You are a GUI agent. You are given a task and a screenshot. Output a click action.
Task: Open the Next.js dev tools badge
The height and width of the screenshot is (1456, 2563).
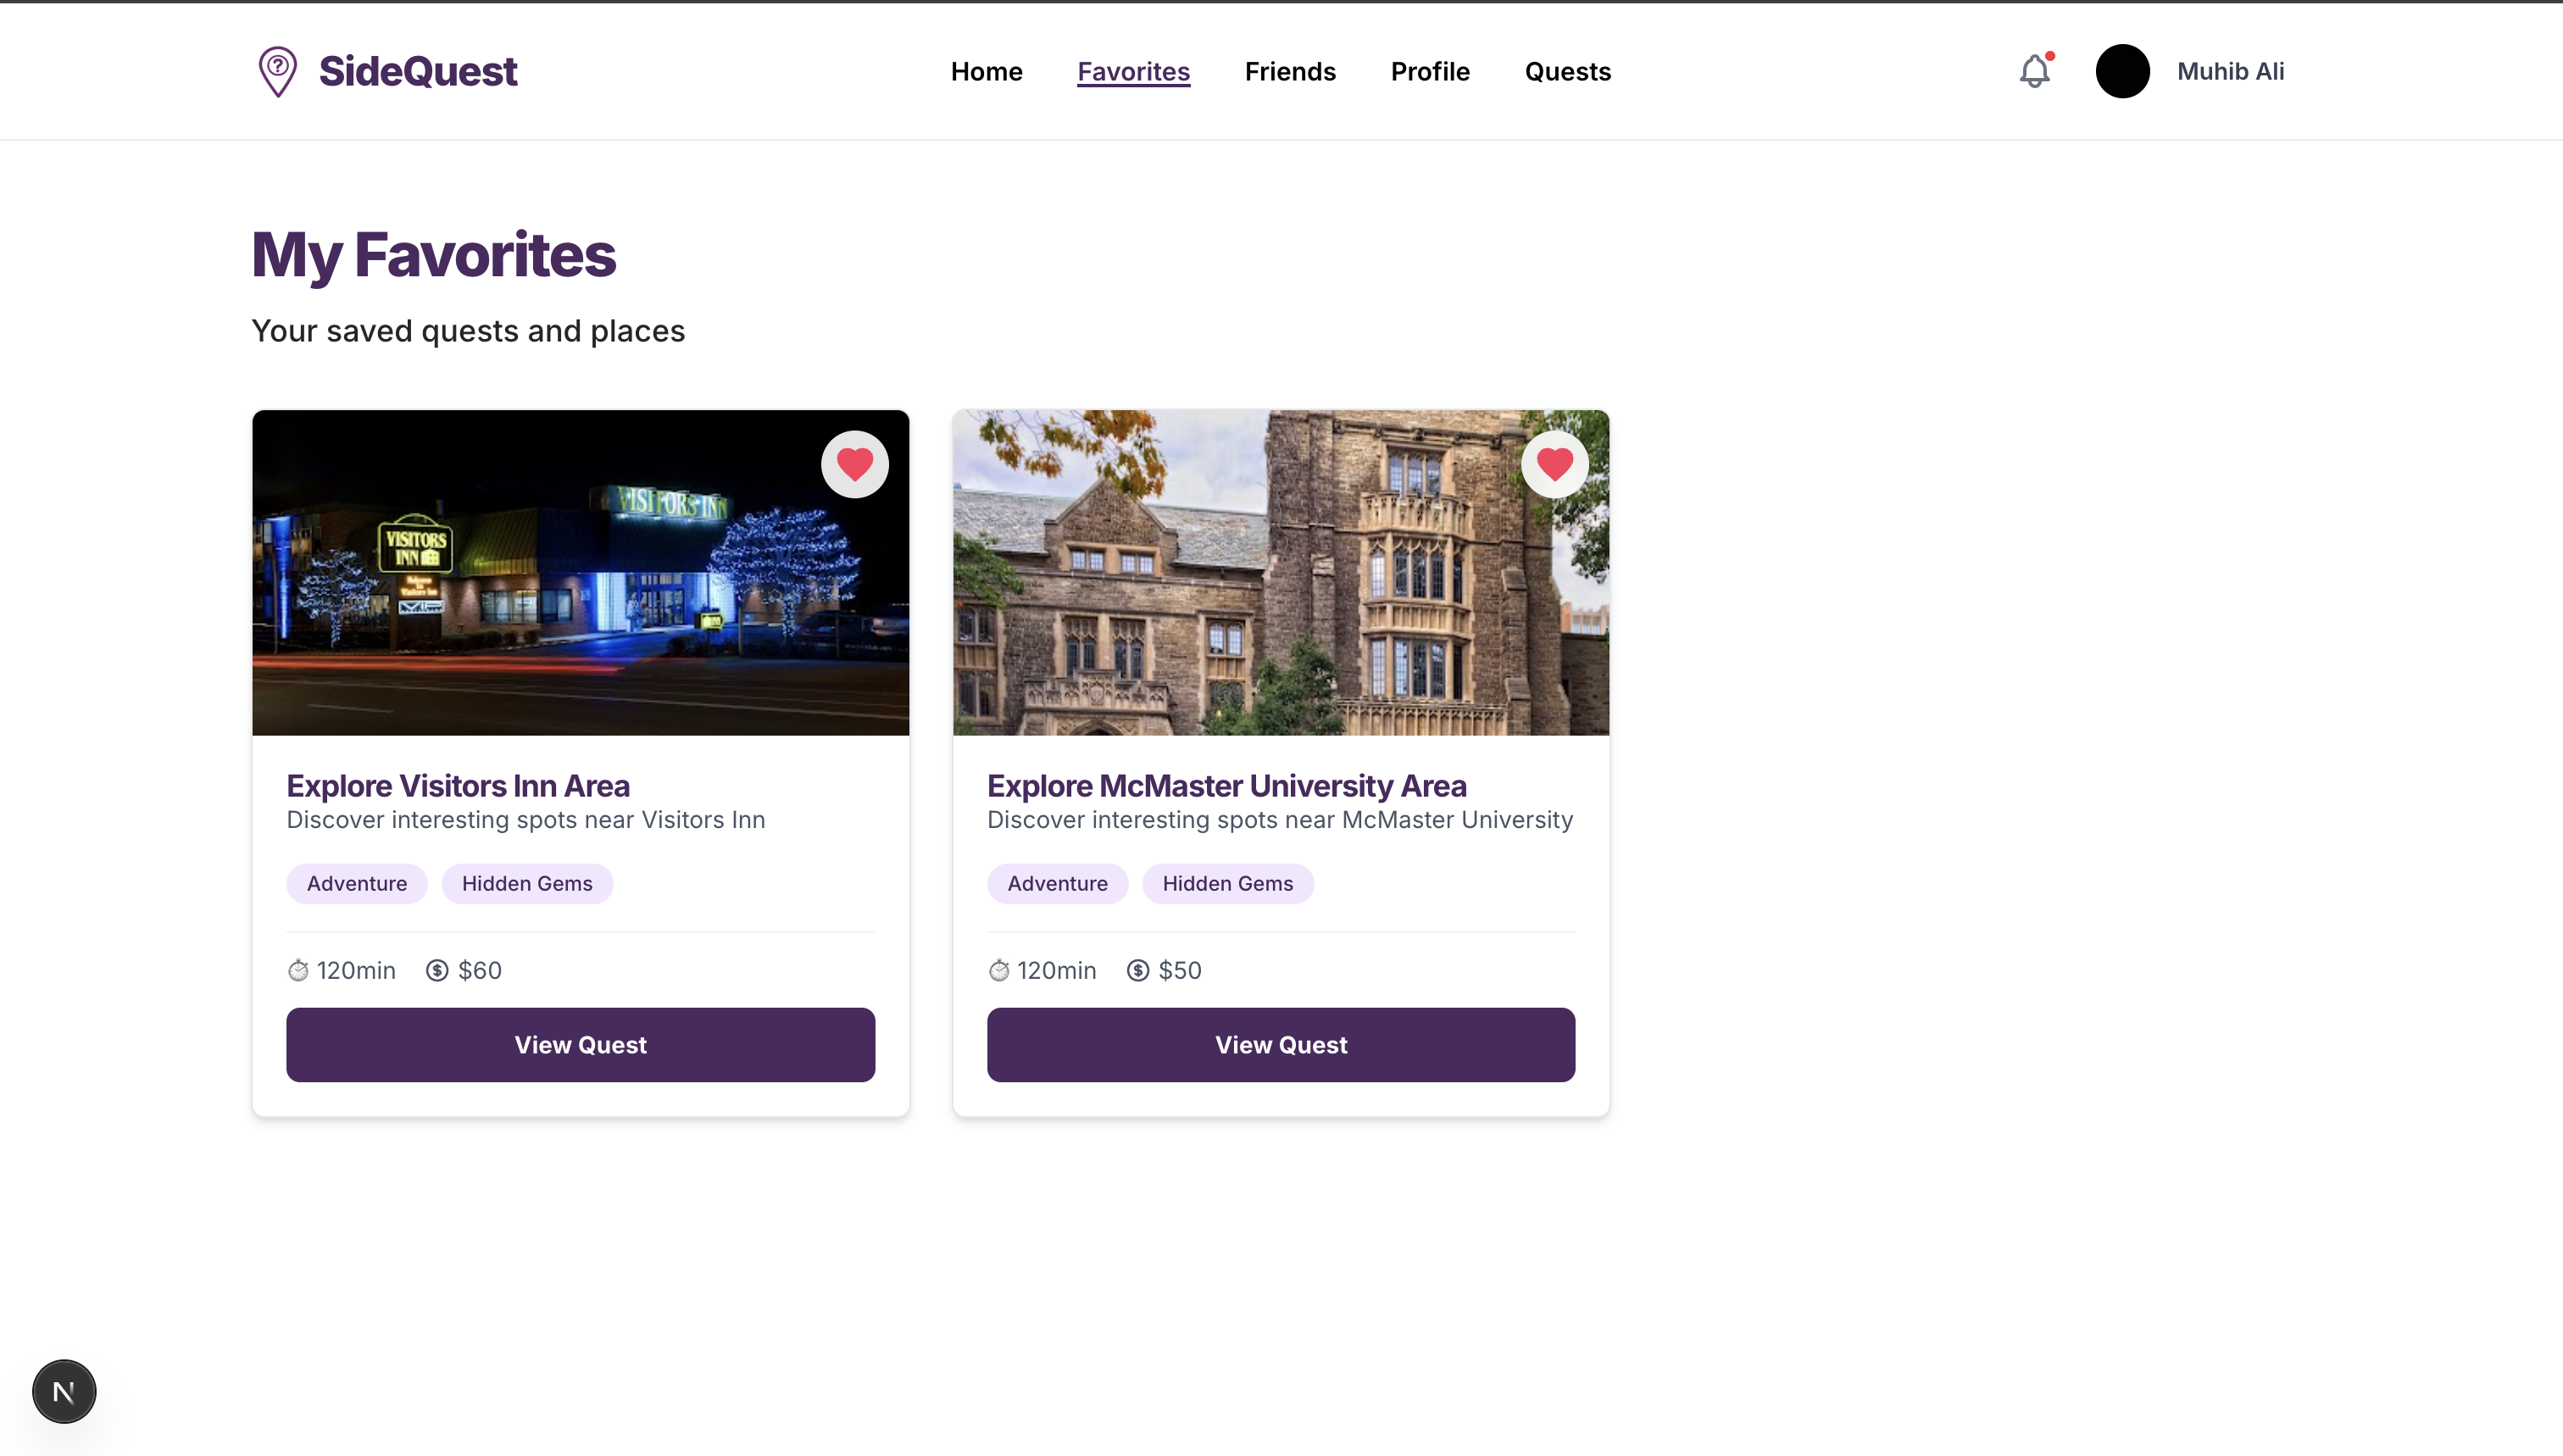click(64, 1391)
